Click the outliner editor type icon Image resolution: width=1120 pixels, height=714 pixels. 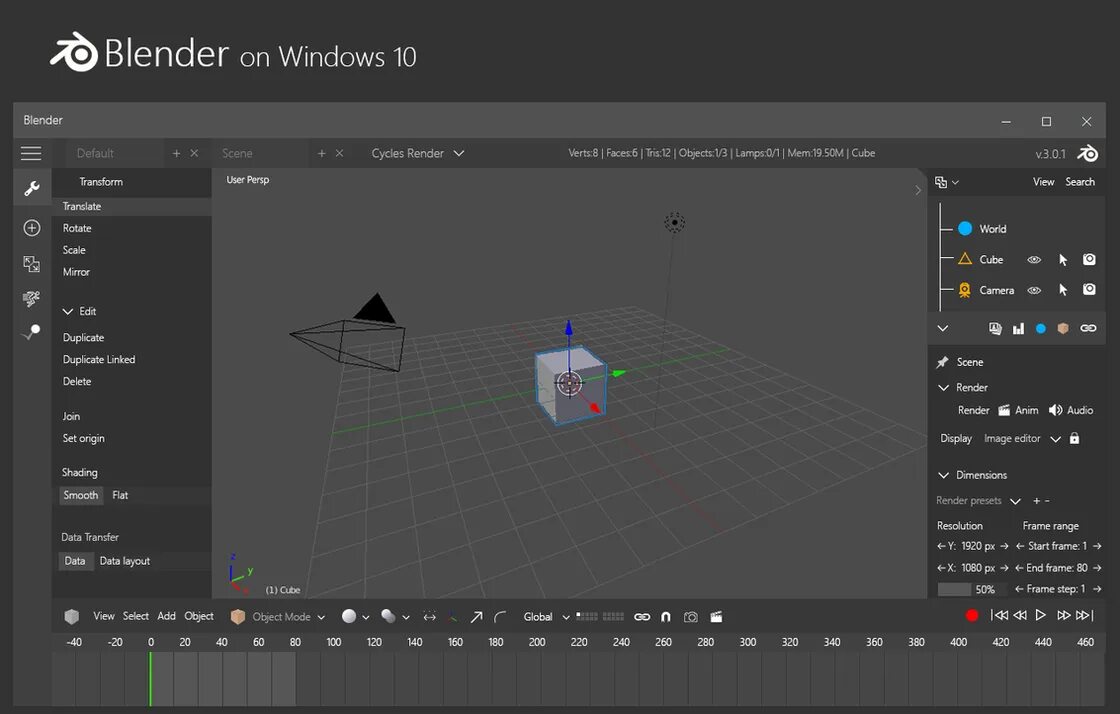941,182
